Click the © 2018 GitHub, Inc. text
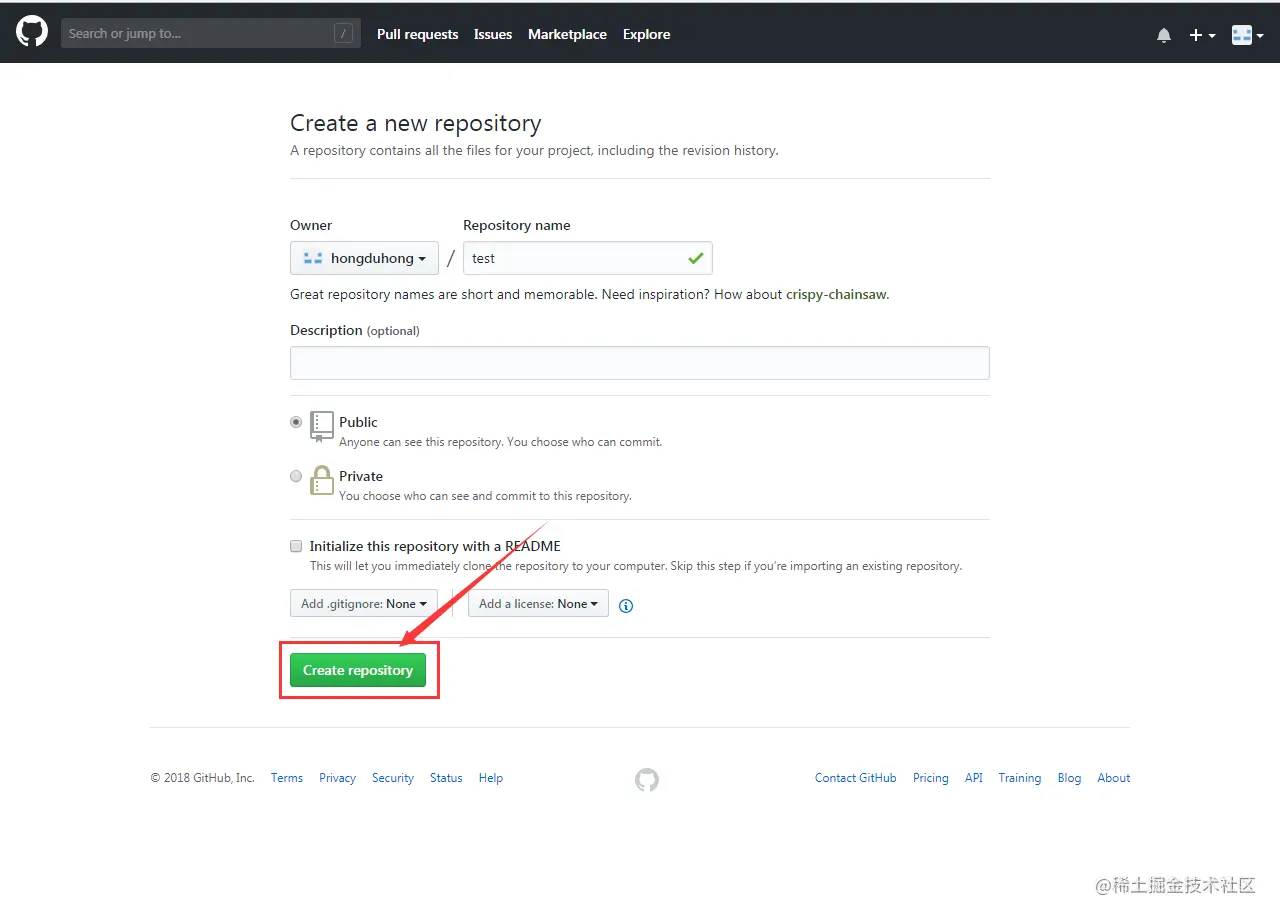 203,778
